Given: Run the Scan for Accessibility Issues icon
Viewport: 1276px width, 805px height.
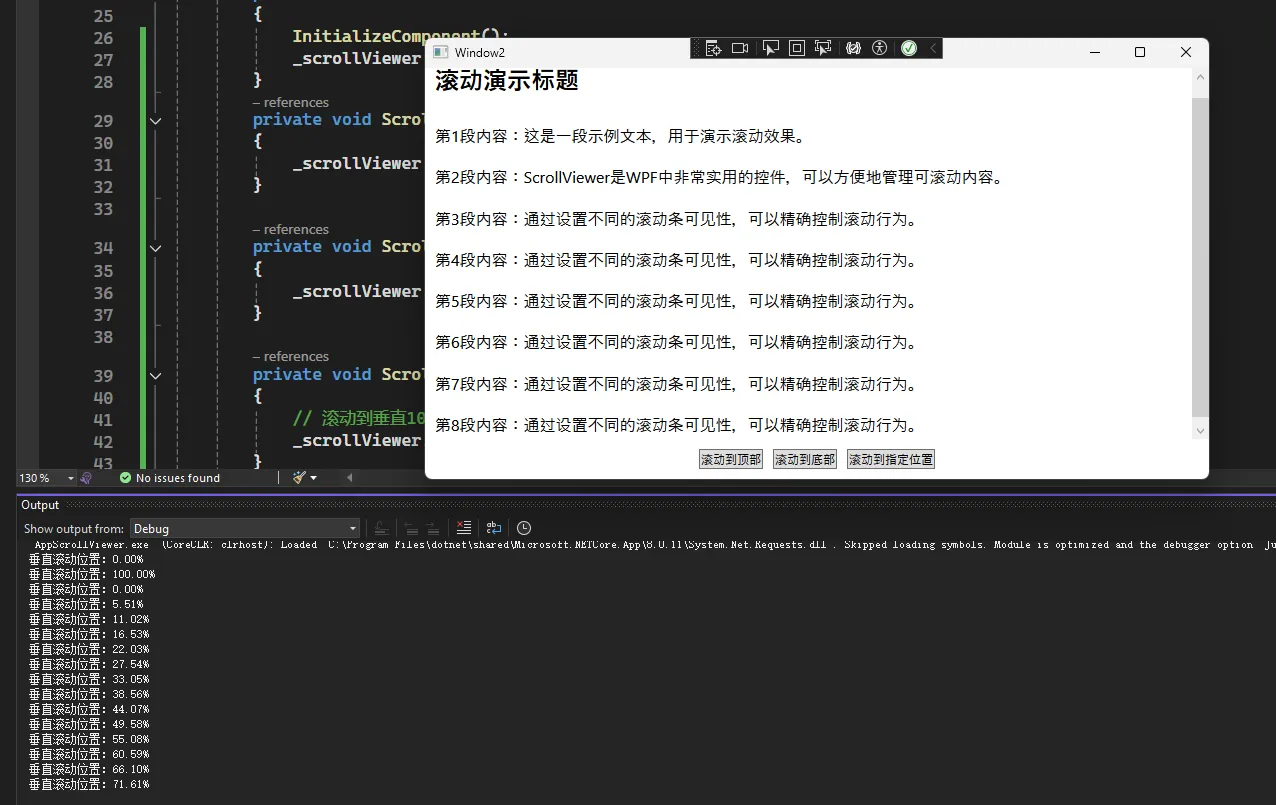Looking at the screenshot, I should pos(880,48).
